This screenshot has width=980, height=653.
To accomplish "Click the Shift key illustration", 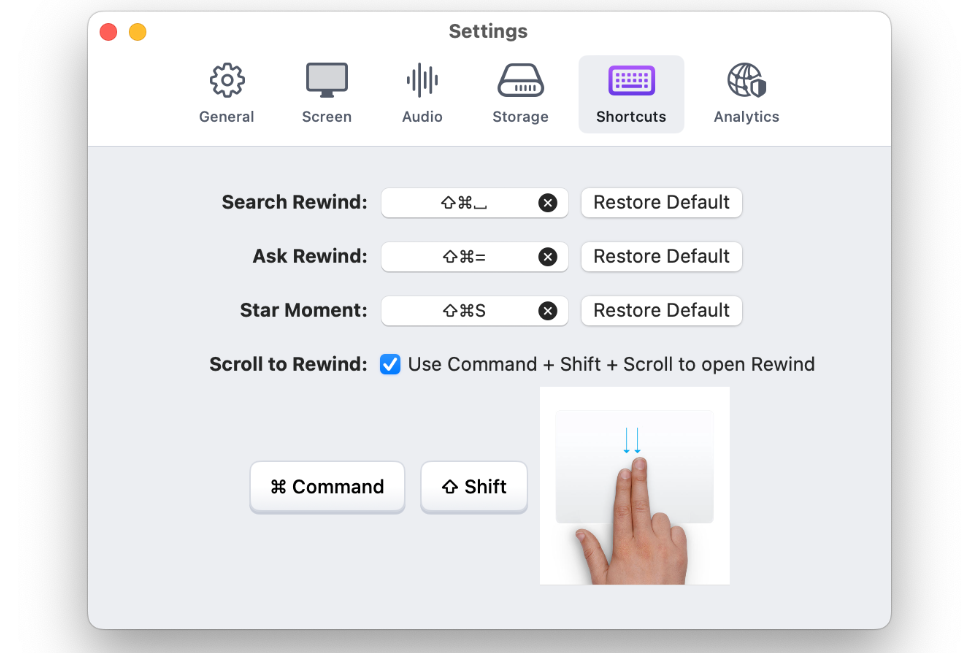I will coord(474,487).
